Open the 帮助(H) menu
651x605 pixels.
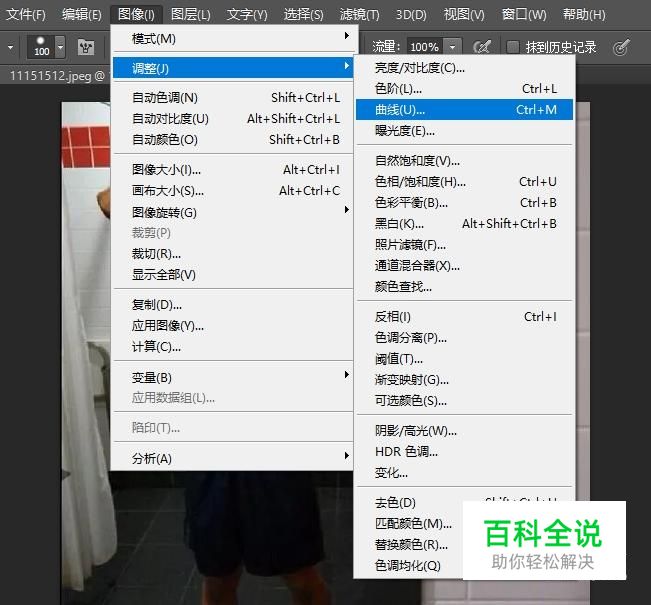[584, 15]
